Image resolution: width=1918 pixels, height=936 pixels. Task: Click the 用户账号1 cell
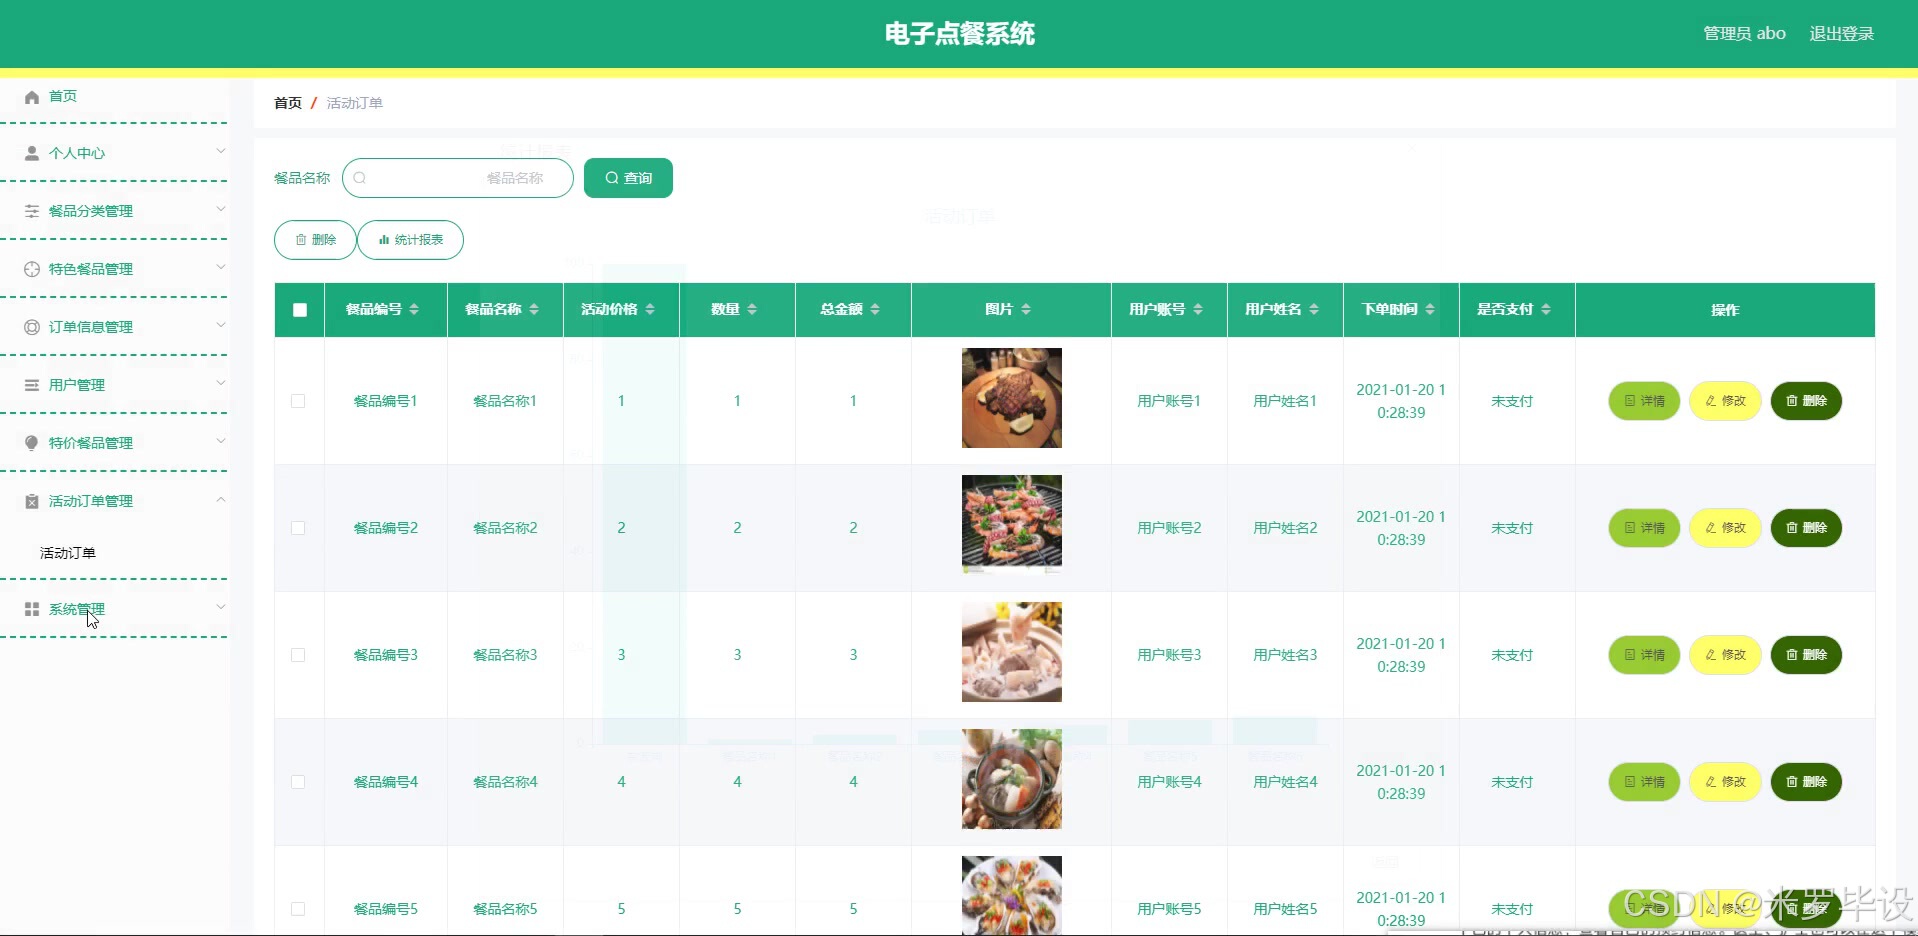[1169, 401]
